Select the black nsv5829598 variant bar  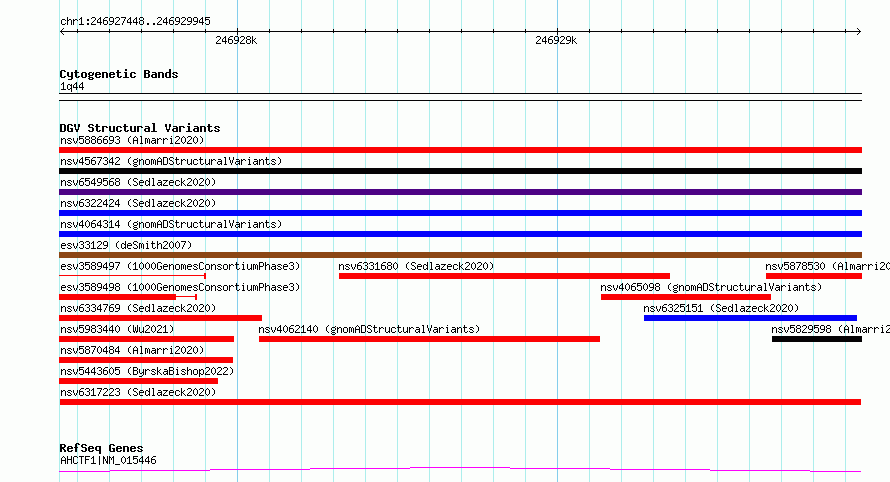coord(817,339)
